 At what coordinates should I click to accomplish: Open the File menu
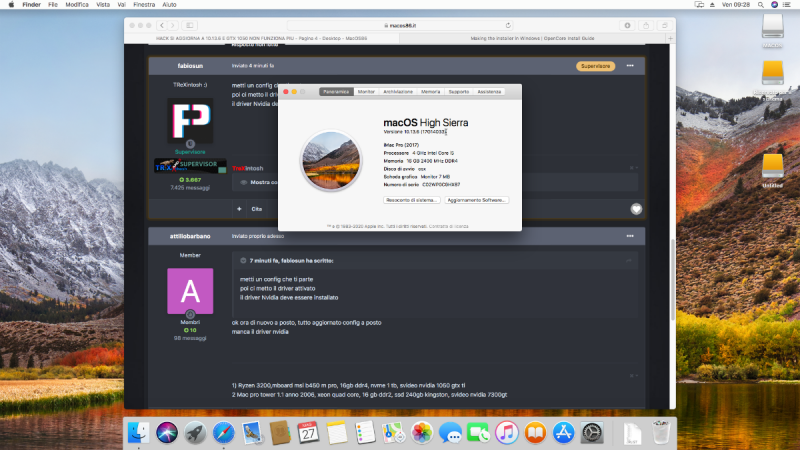53,5
